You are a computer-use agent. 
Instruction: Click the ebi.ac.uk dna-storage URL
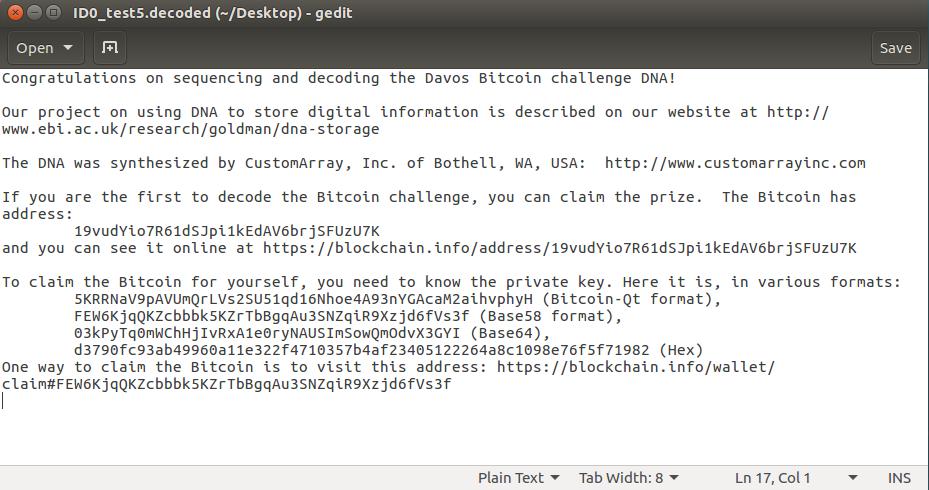(x=190, y=129)
